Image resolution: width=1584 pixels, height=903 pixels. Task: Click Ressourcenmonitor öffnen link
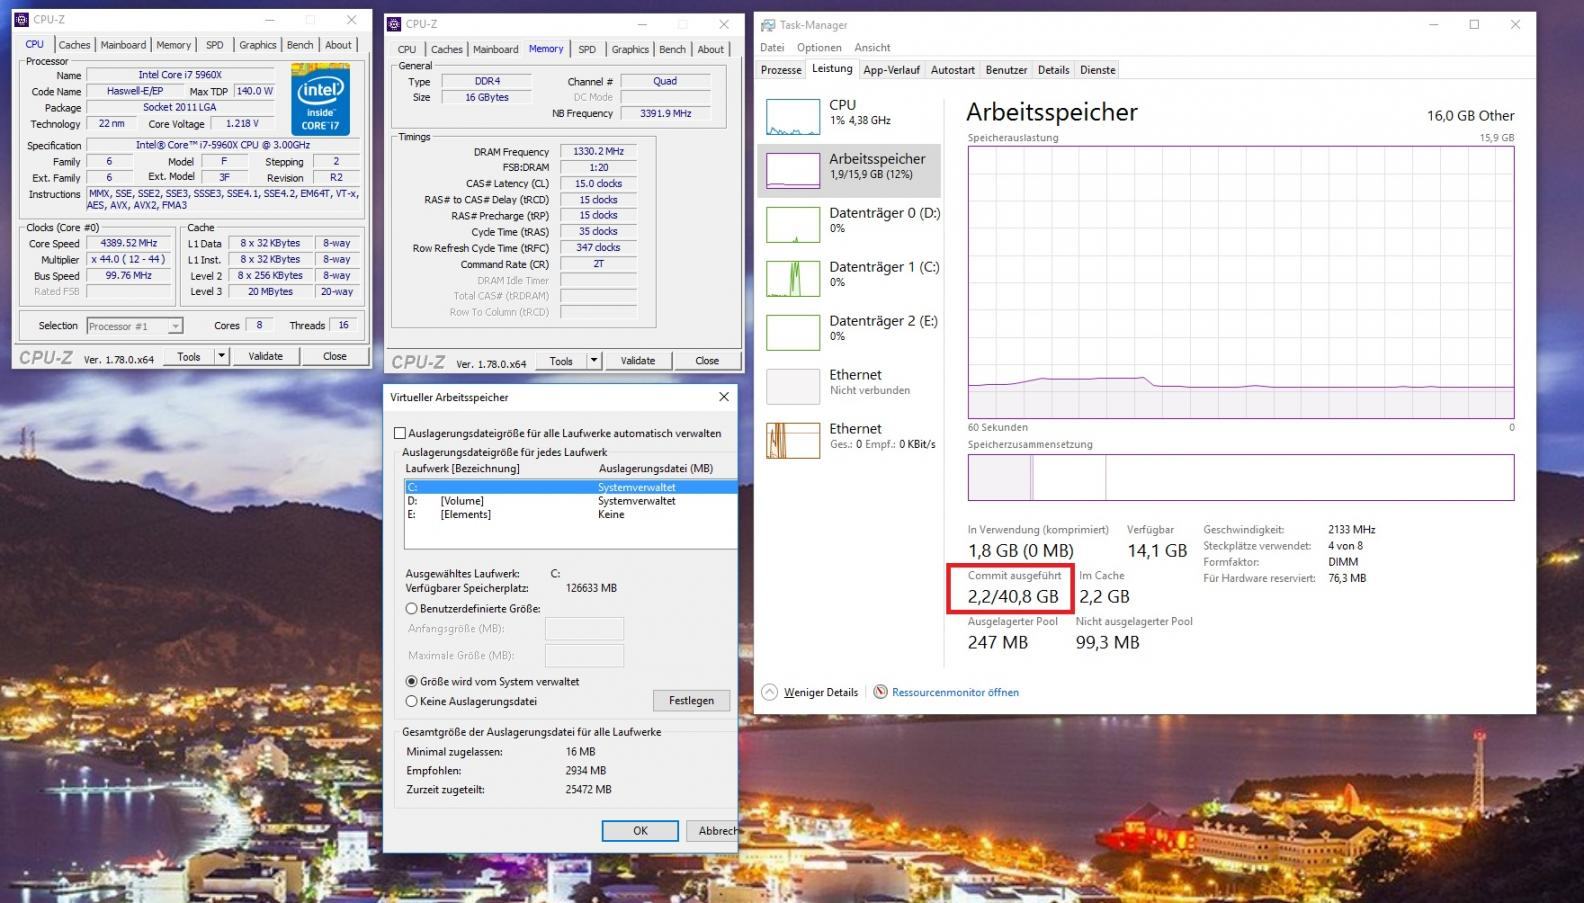coord(955,692)
